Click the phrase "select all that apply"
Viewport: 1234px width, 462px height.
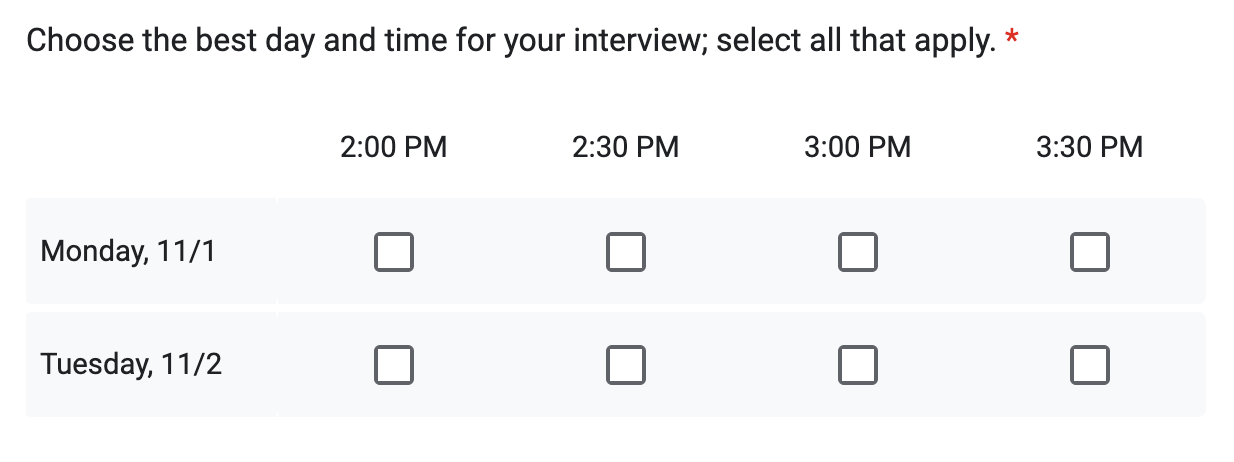pos(852,42)
